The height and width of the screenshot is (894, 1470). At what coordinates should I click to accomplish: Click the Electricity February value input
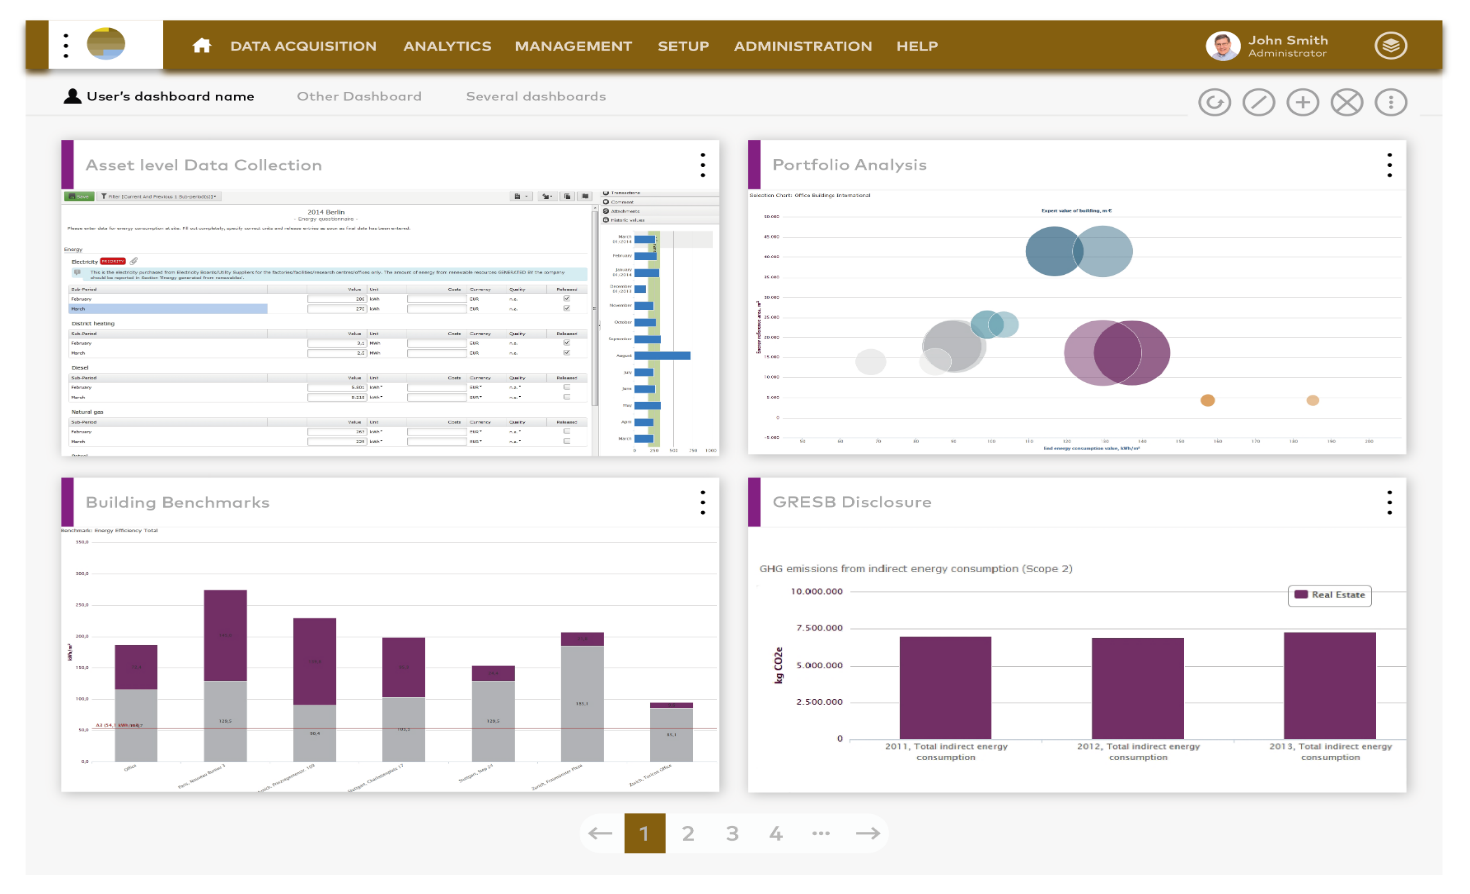[337, 299]
